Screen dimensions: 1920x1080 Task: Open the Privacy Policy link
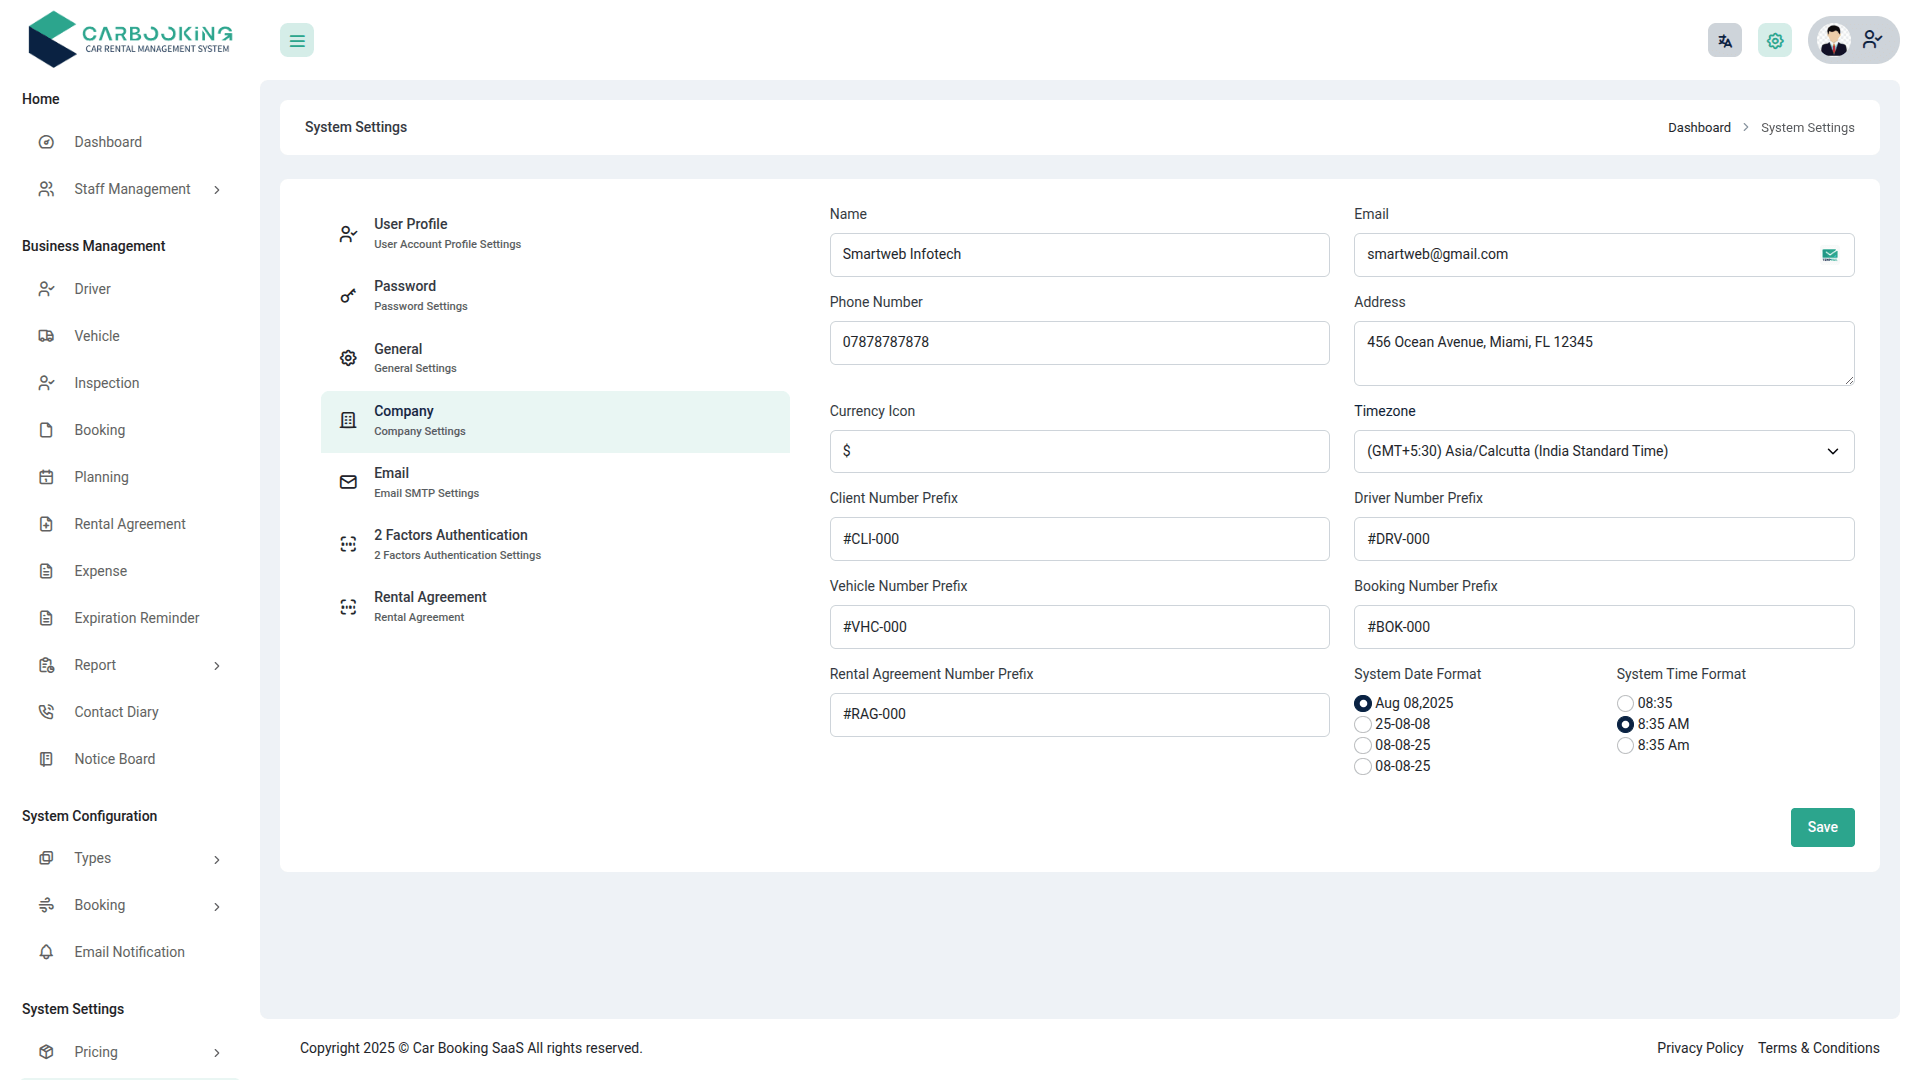tap(1699, 1048)
